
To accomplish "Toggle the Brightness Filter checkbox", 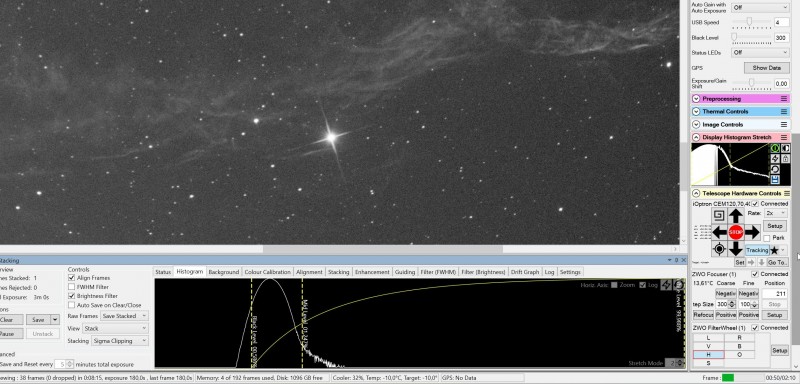I will [71, 296].
